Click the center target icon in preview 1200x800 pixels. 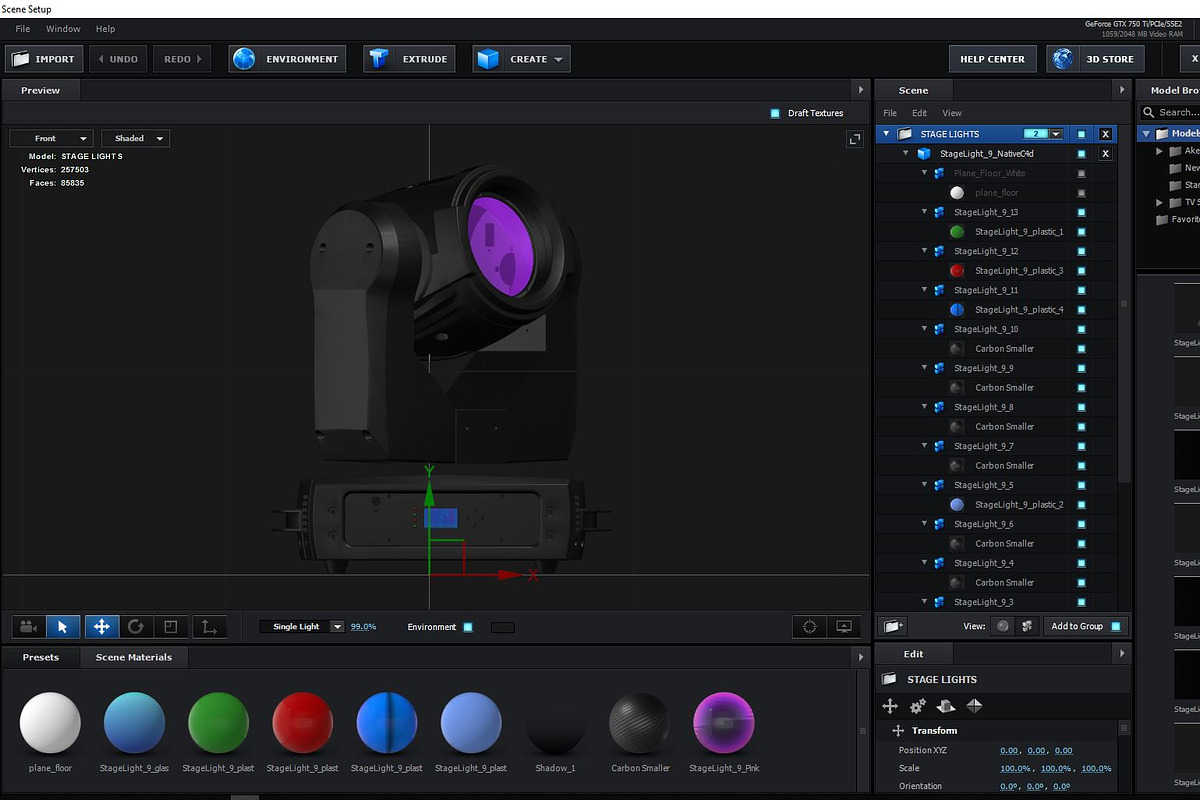pyautogui.click(x=810, y=627)
